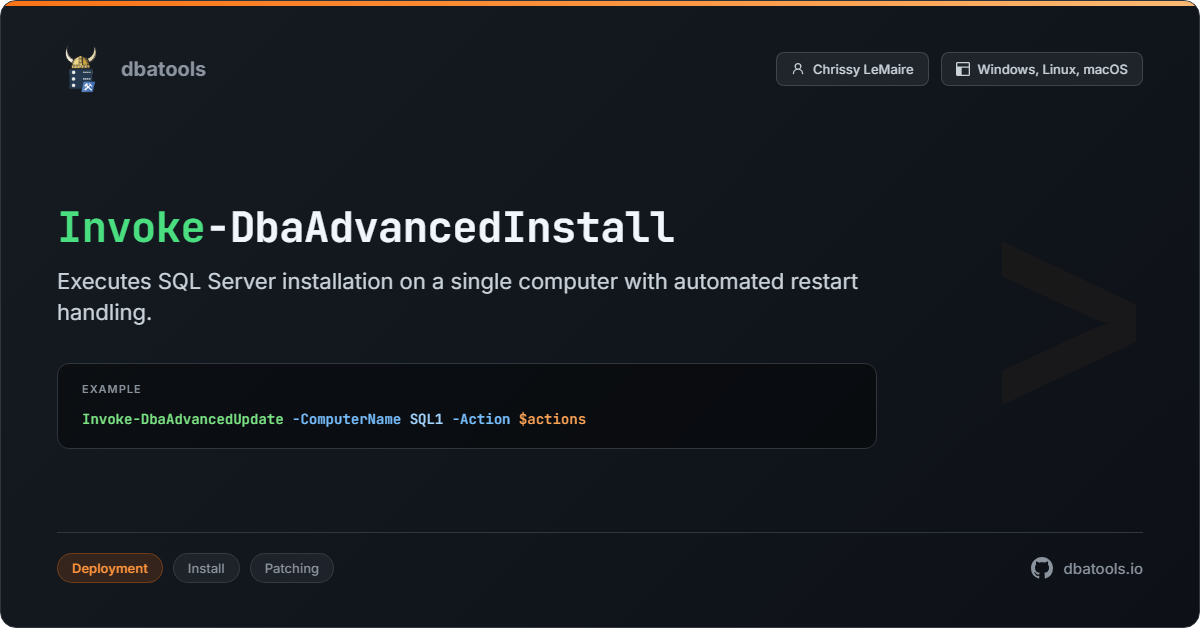Image resolution: width=1200 pixels, height=628 pixels.
Task: Click the $actions variable in code
Action: (x=552, y=419)
